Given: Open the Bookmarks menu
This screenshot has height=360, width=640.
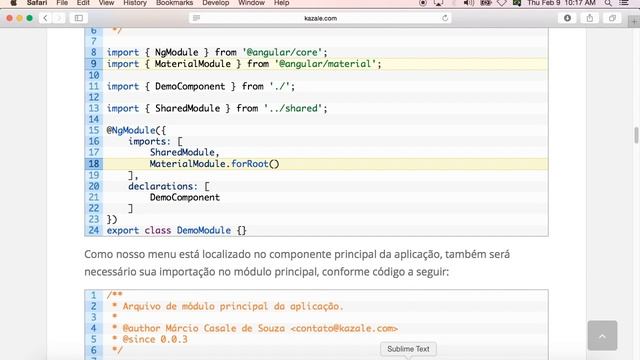Looking at the screenshot, I should click(174, 3).
